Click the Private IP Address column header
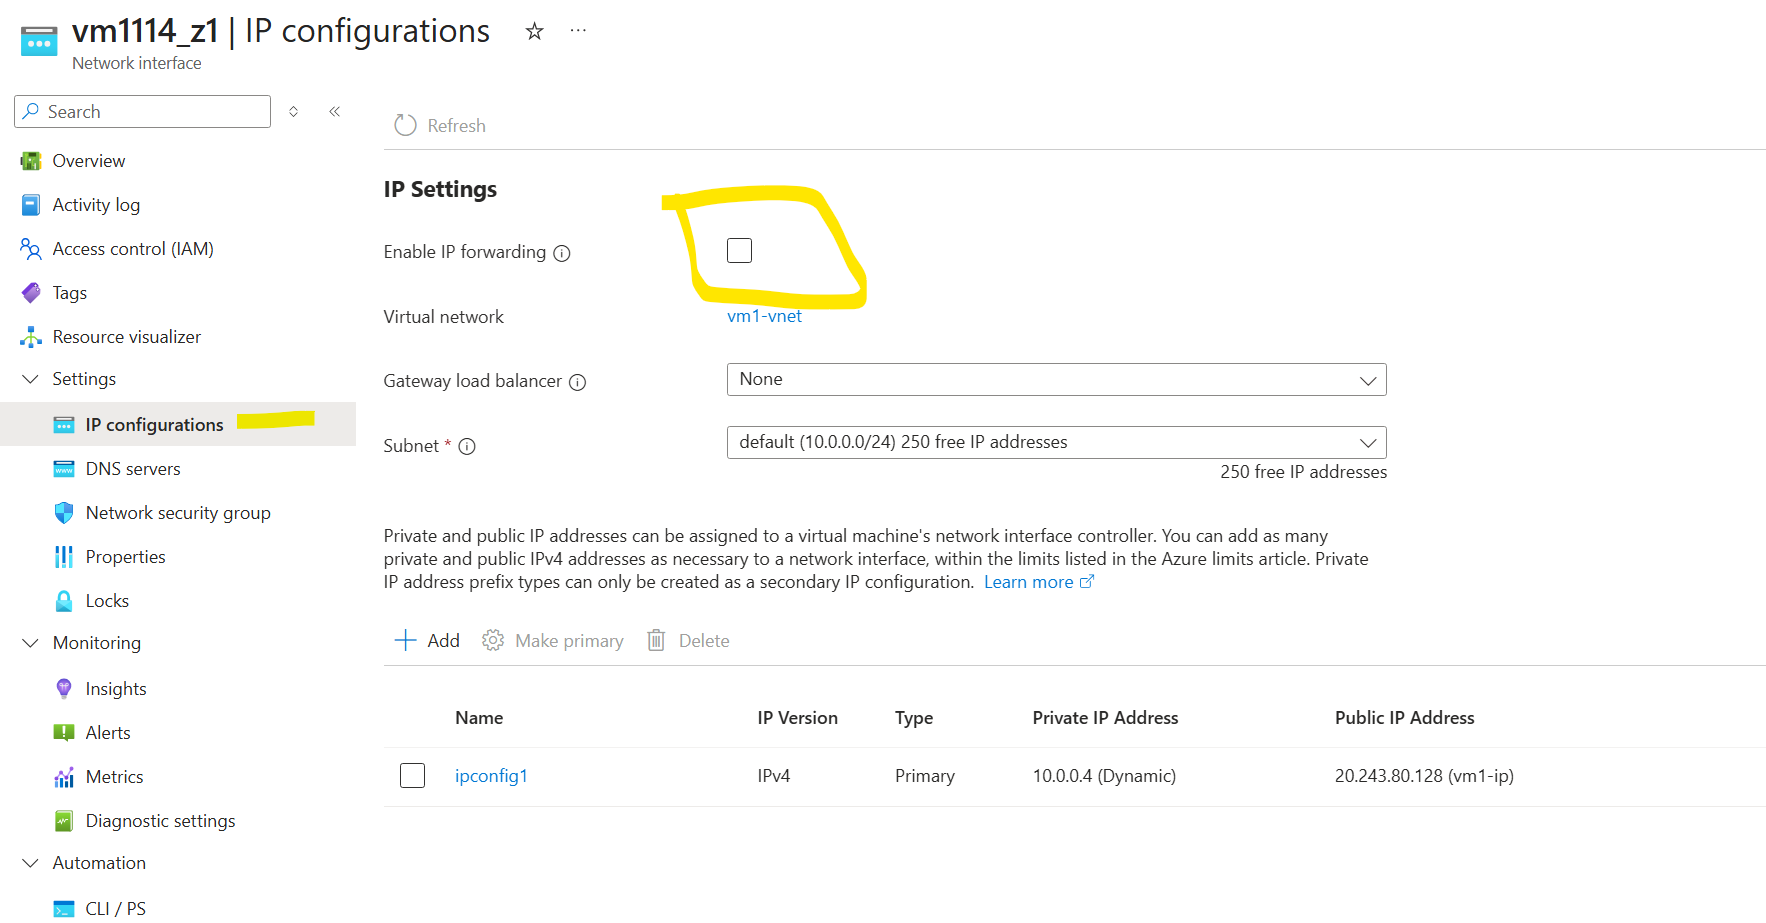This screenshot has height=923, width=1766. pyautogui.click(x=1106, y=718)
